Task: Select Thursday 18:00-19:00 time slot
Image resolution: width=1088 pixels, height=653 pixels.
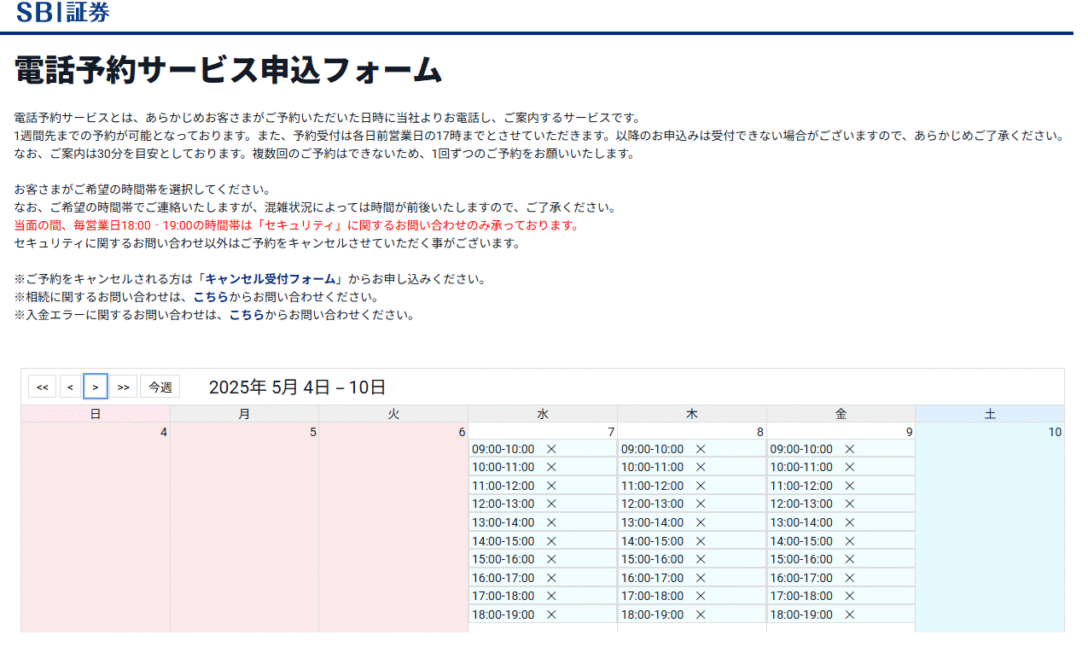Action: pos(652,615)
